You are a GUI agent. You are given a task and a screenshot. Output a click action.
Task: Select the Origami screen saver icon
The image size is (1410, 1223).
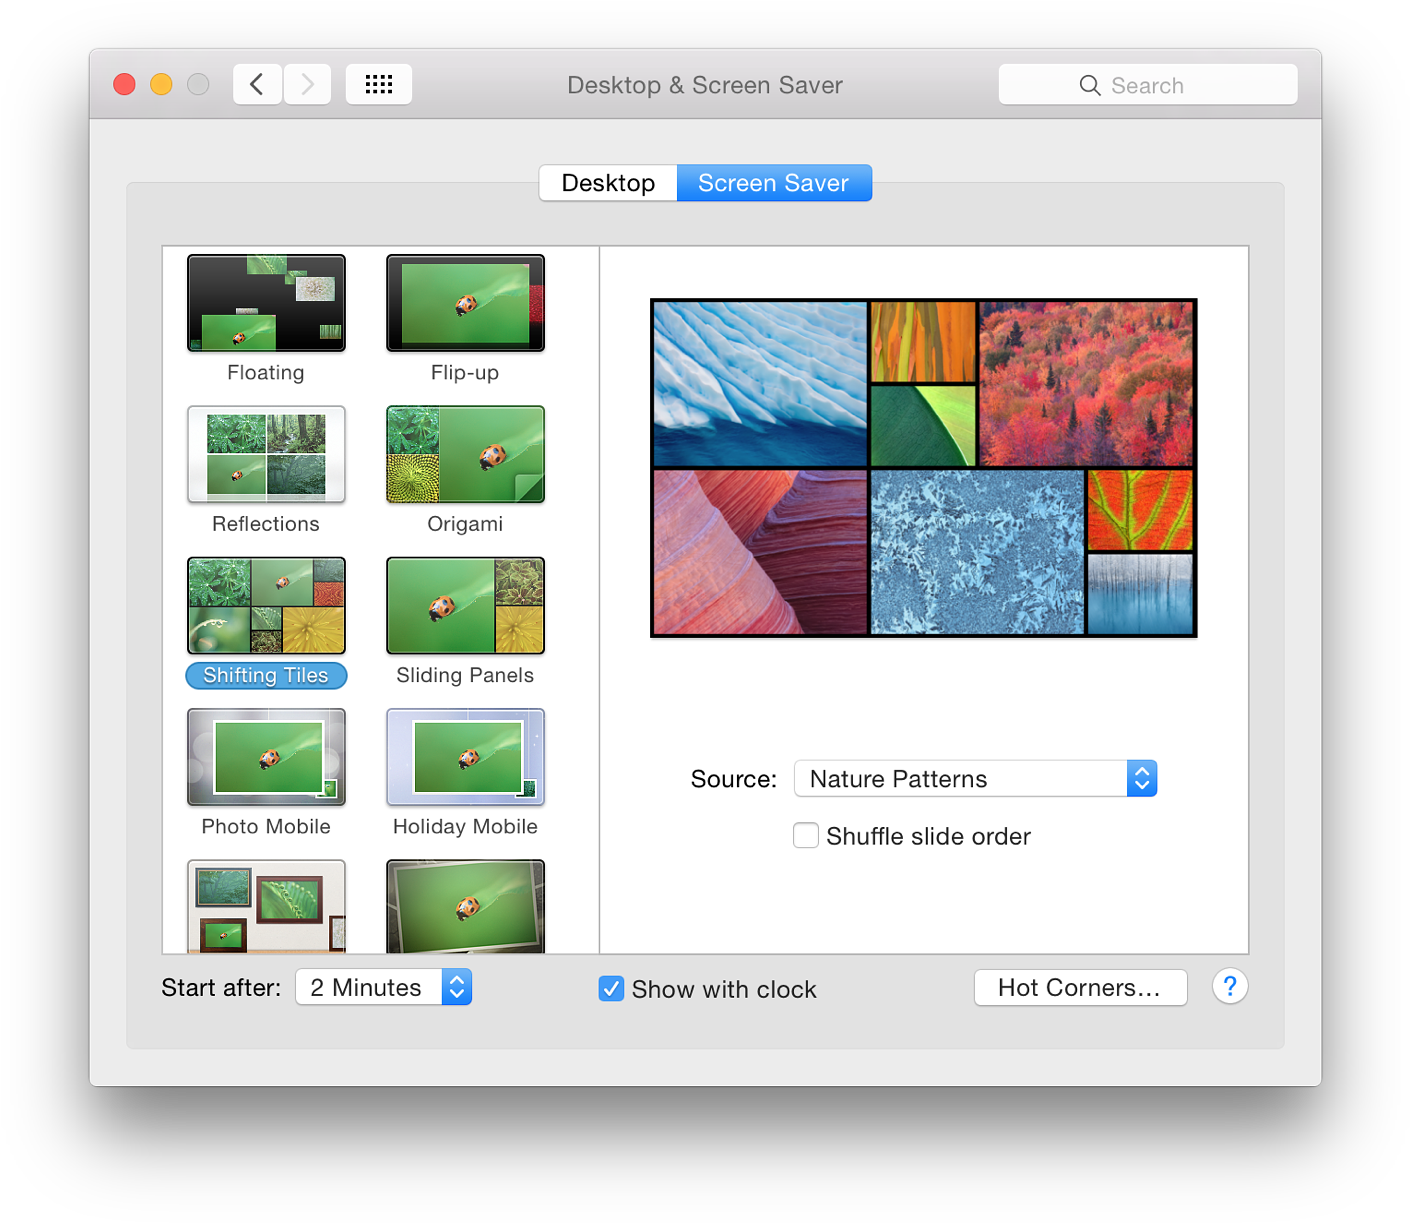coord(465,454)
